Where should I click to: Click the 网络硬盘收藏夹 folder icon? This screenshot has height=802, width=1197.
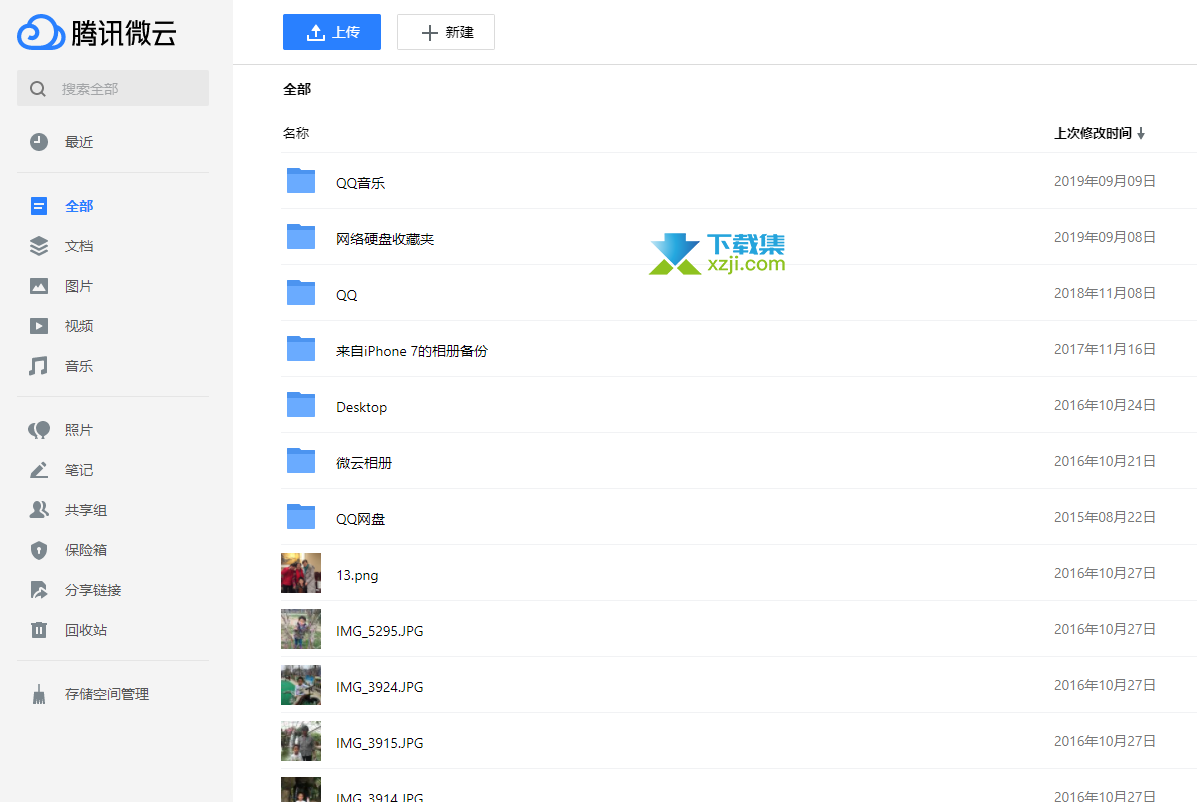coord(301,237)
